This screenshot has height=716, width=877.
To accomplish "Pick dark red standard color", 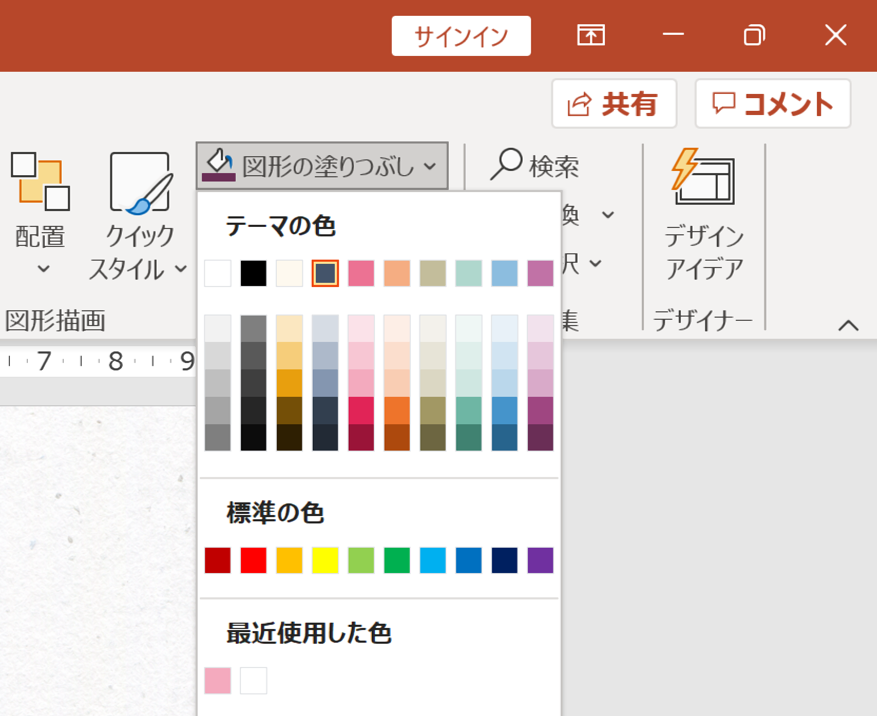I will pos(218,560).
